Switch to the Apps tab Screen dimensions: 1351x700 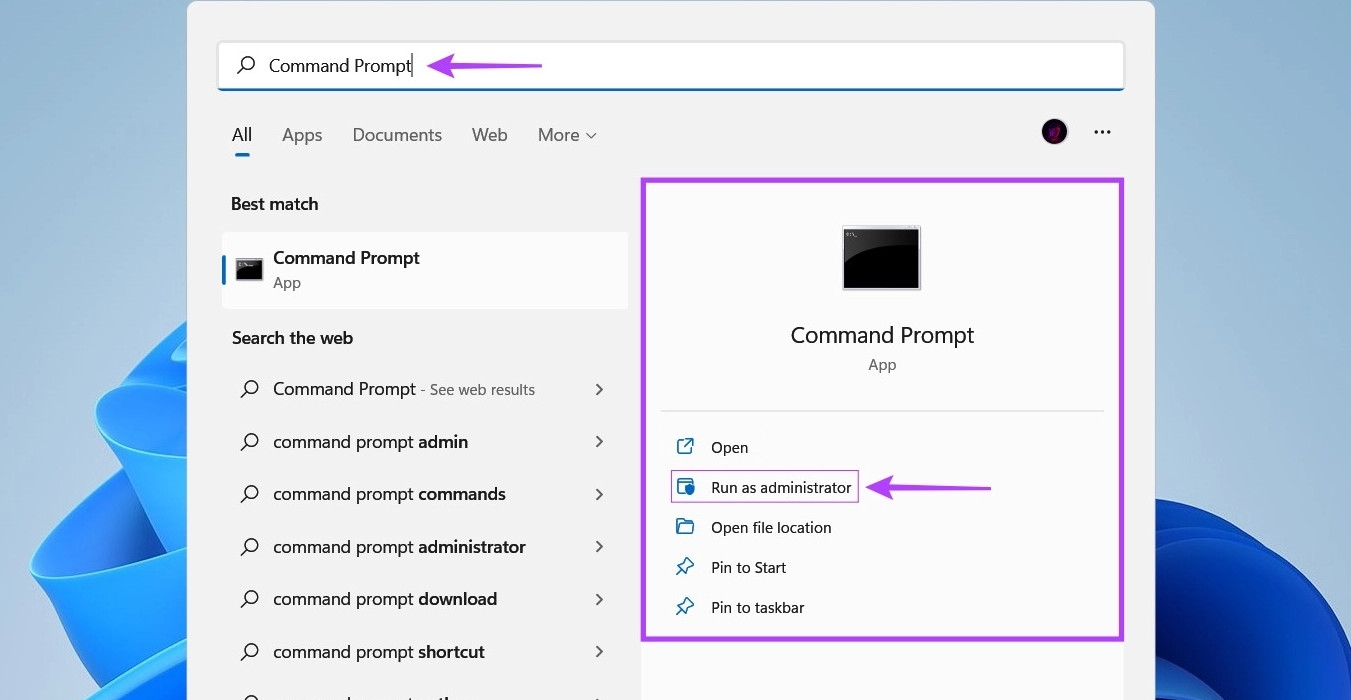(x=302, y=135)
